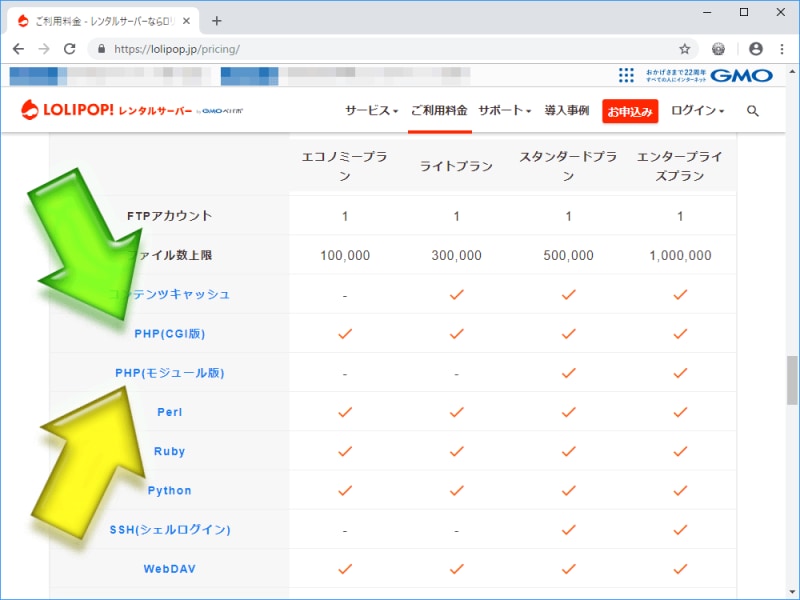
Task: Click the ライトプラン column header
Action: [456, 166]
